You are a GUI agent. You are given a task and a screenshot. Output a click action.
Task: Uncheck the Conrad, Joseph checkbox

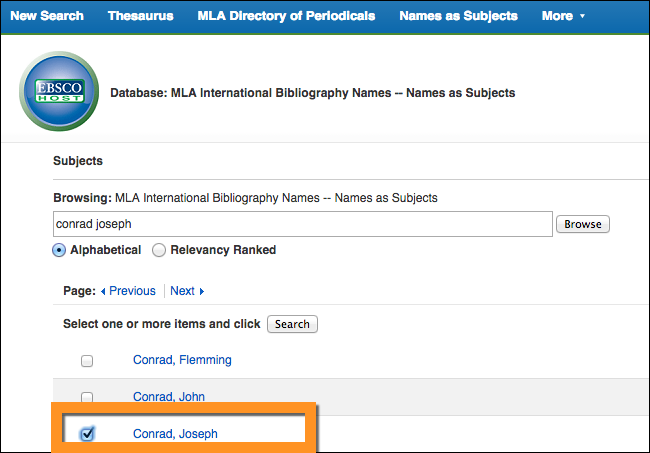click(87, 434)
